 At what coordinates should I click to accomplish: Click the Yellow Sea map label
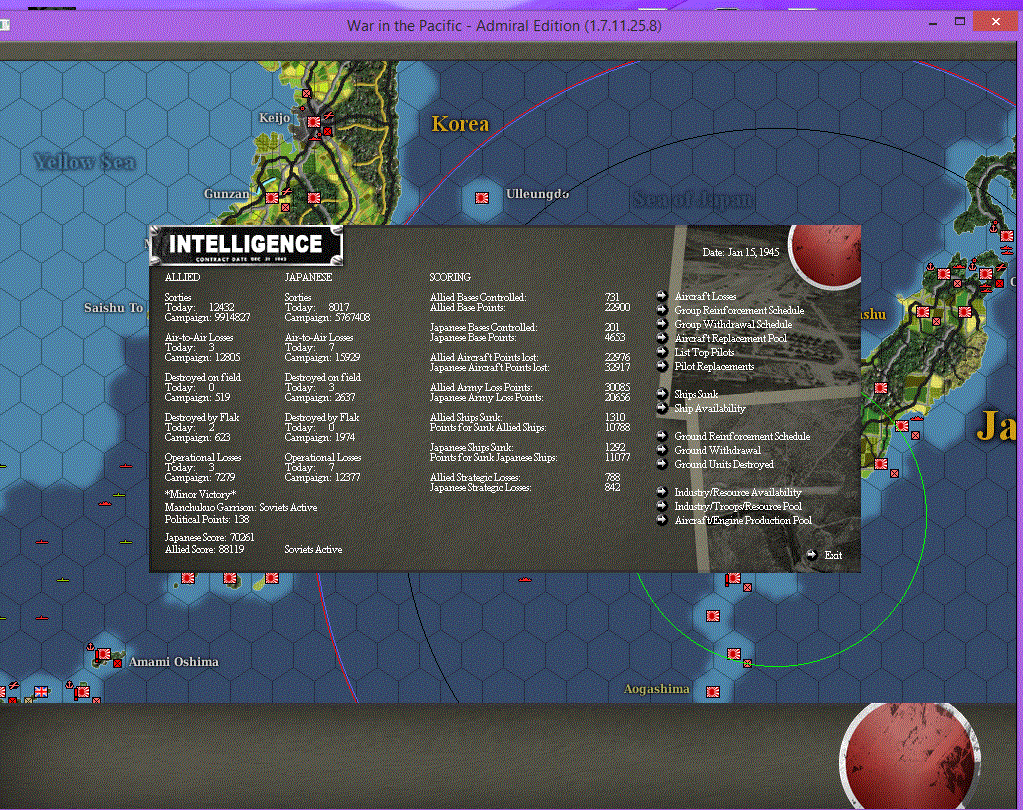(85, 162)
